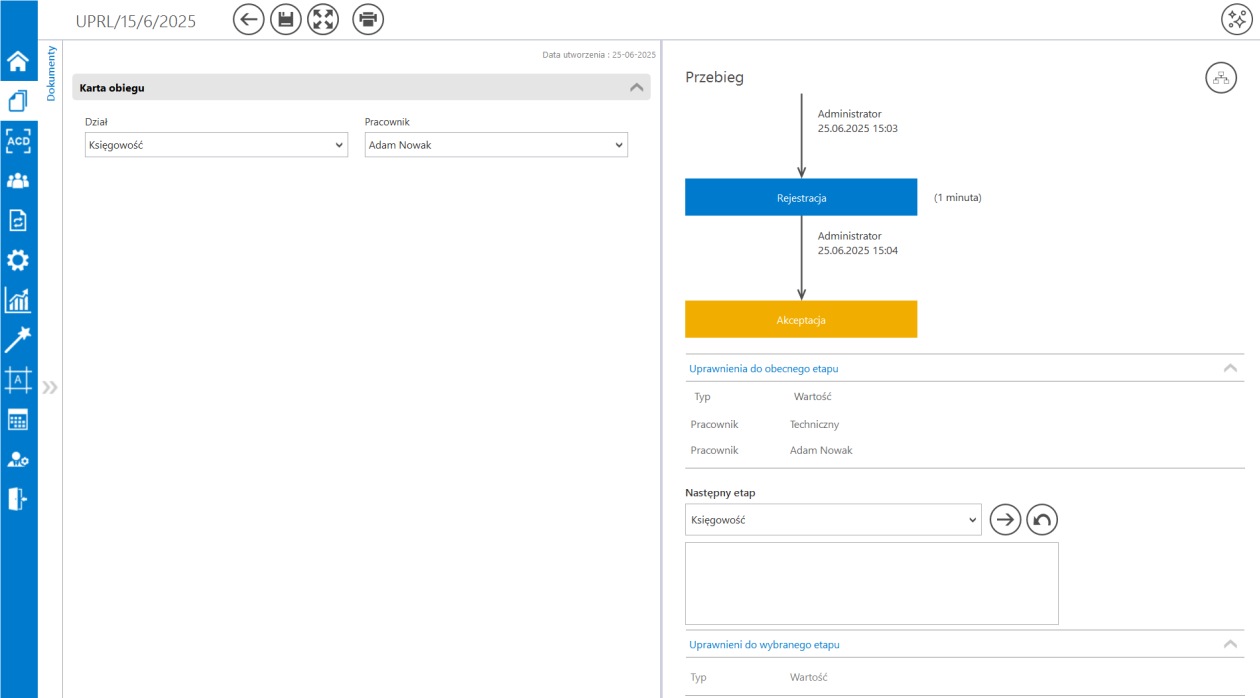This screenshot has width=1260, height=698.
Task: Collapse Uprawnienia do obecnego etapu section
Action: click(x=1230, y=368)
